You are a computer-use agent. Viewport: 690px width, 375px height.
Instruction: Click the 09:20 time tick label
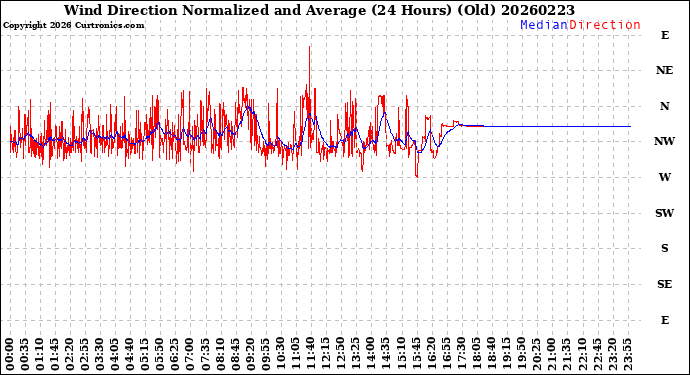[250, 355]
